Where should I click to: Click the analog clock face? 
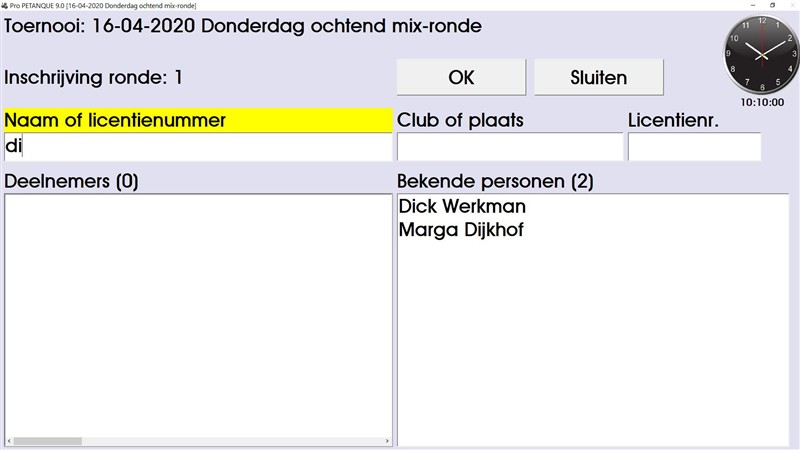point(761,54)
